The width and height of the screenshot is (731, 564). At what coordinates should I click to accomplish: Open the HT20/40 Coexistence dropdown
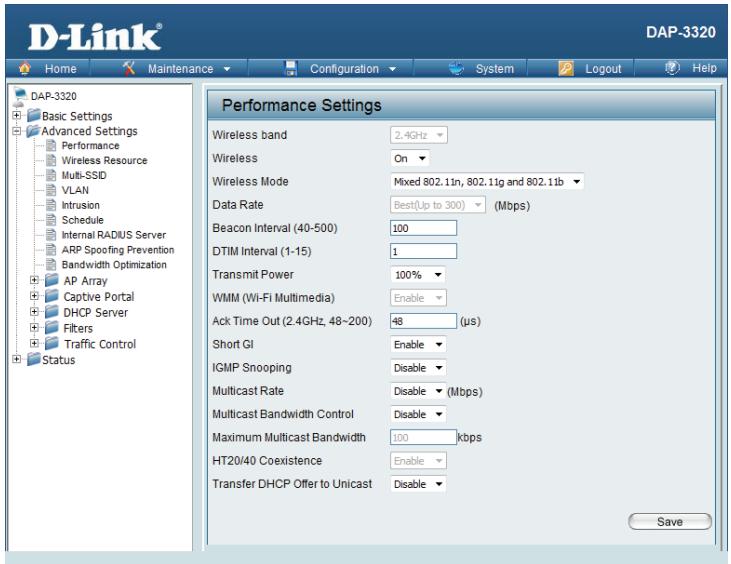418,461
